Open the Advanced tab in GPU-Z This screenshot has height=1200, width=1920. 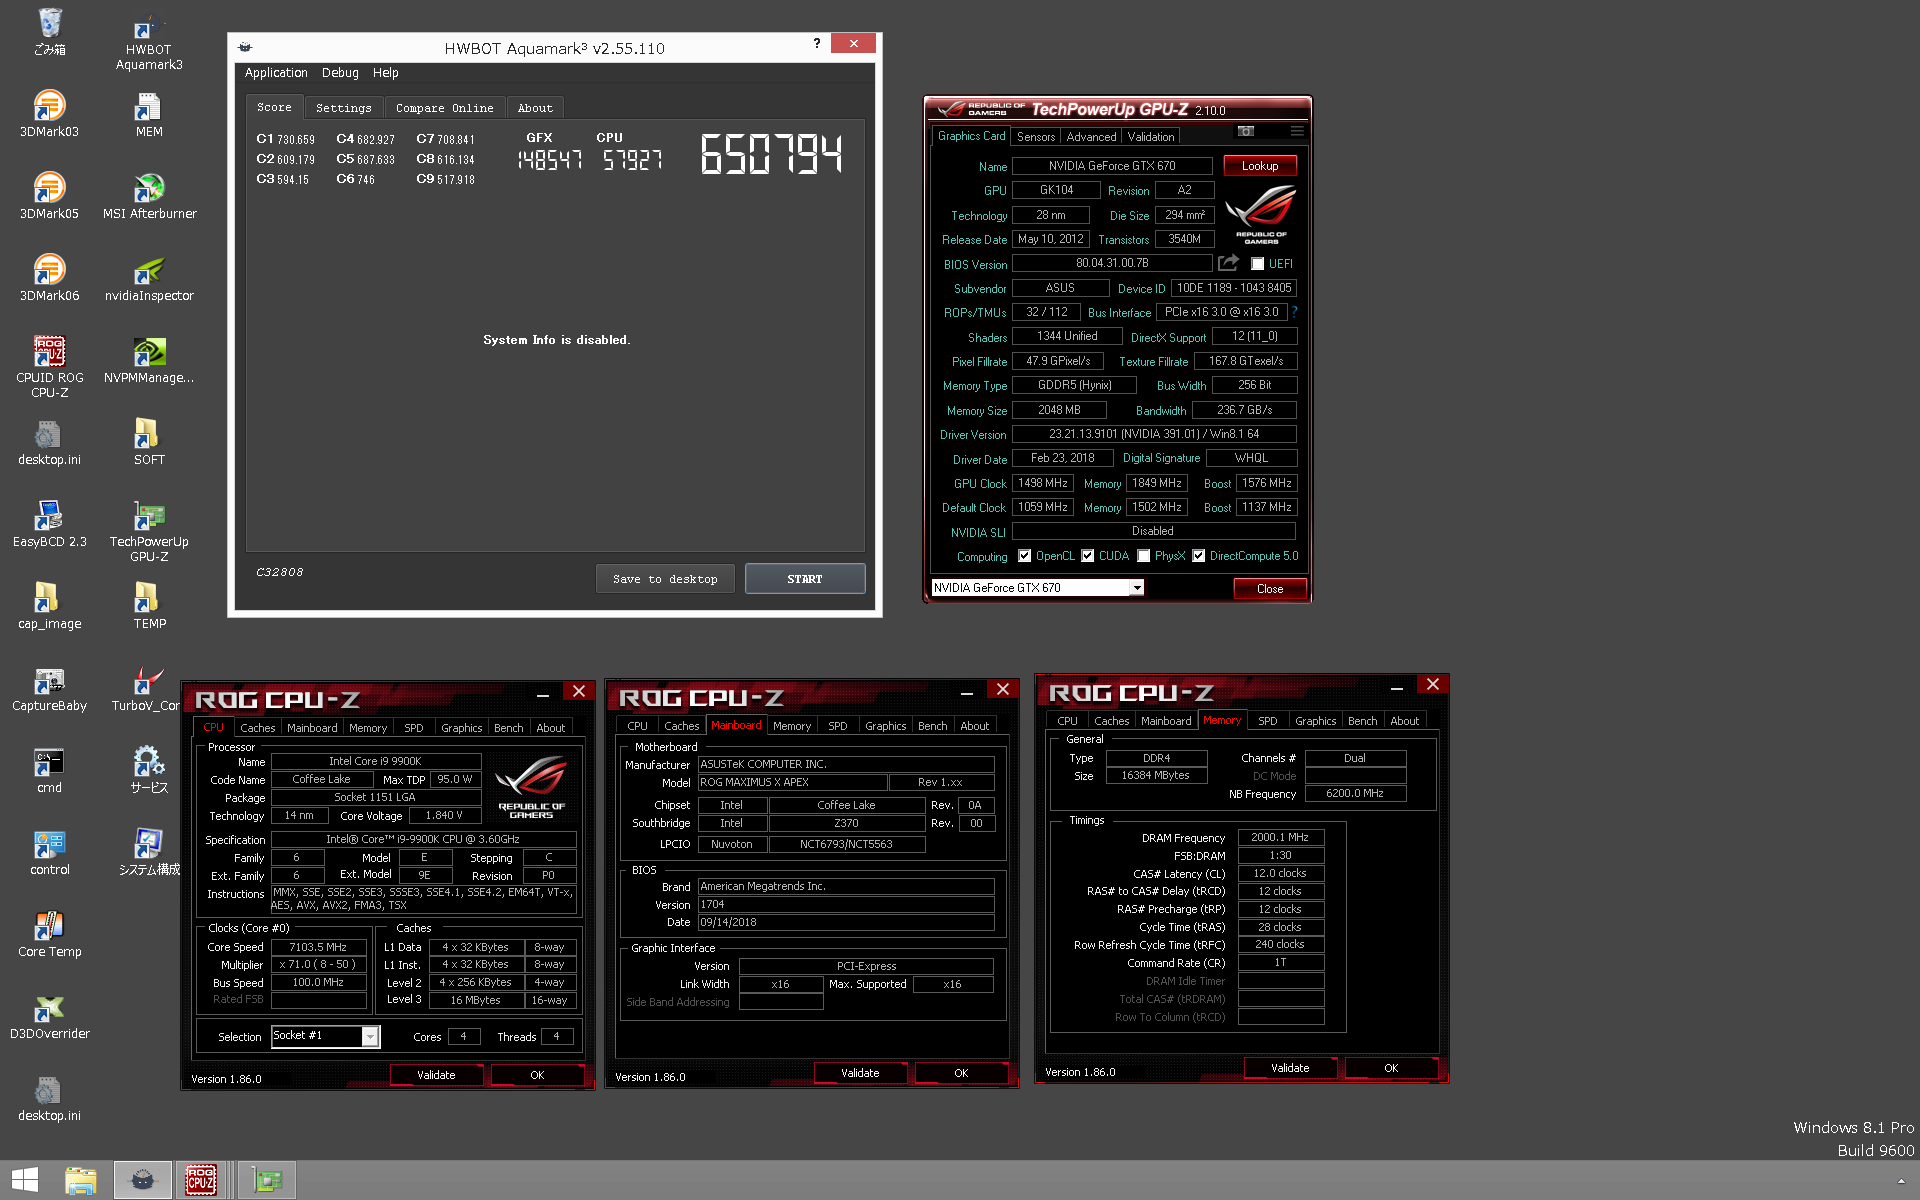(1091, 137)
